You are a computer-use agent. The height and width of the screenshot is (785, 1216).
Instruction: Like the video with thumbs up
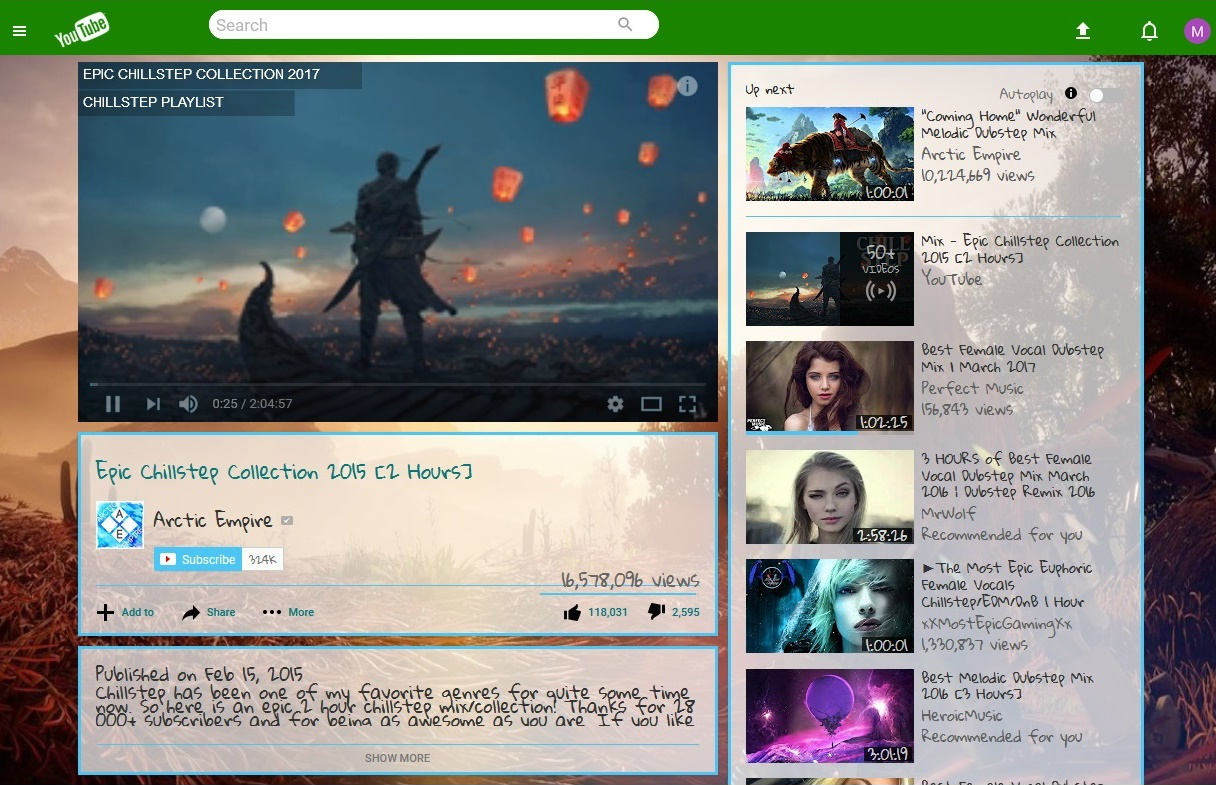[572, 612]
